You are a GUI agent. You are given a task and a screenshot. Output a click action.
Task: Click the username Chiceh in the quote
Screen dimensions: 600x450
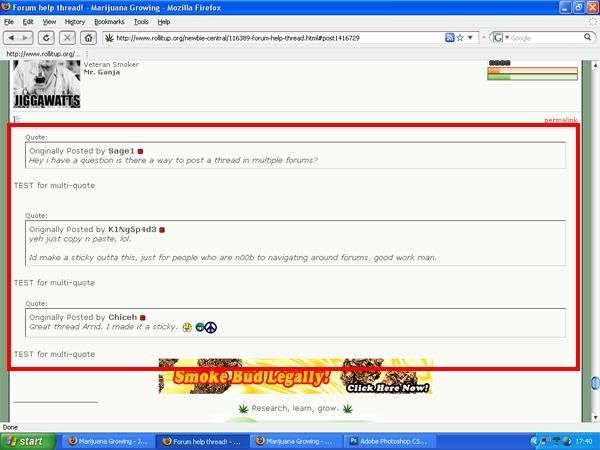[x=122, y=317]
